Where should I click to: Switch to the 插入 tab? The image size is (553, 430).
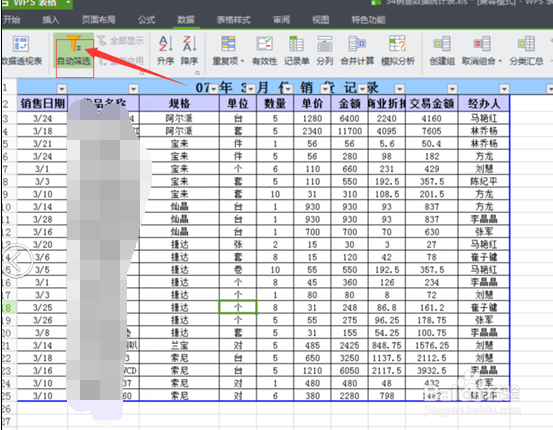tap(51, 20)
